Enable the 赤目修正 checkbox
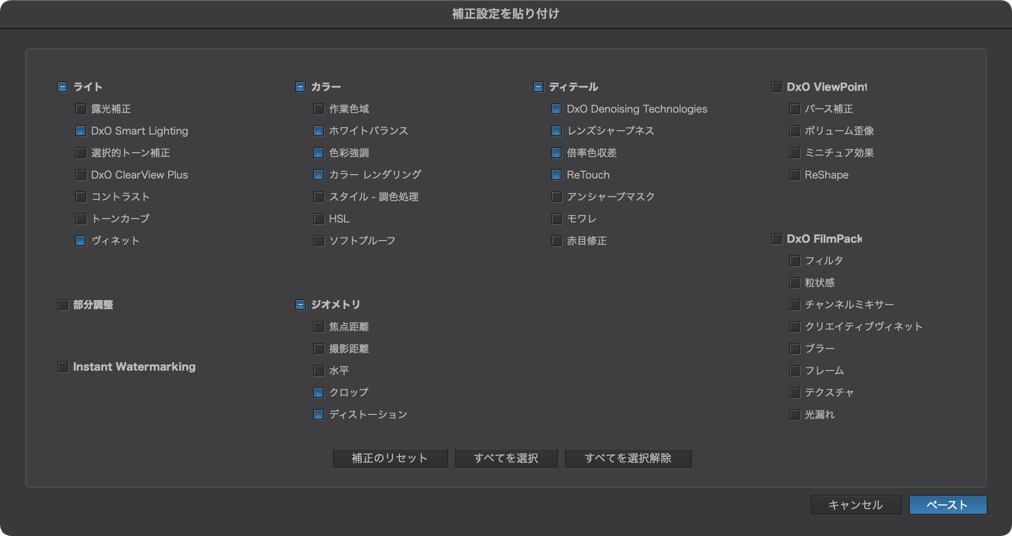 (x=556, y=241)
